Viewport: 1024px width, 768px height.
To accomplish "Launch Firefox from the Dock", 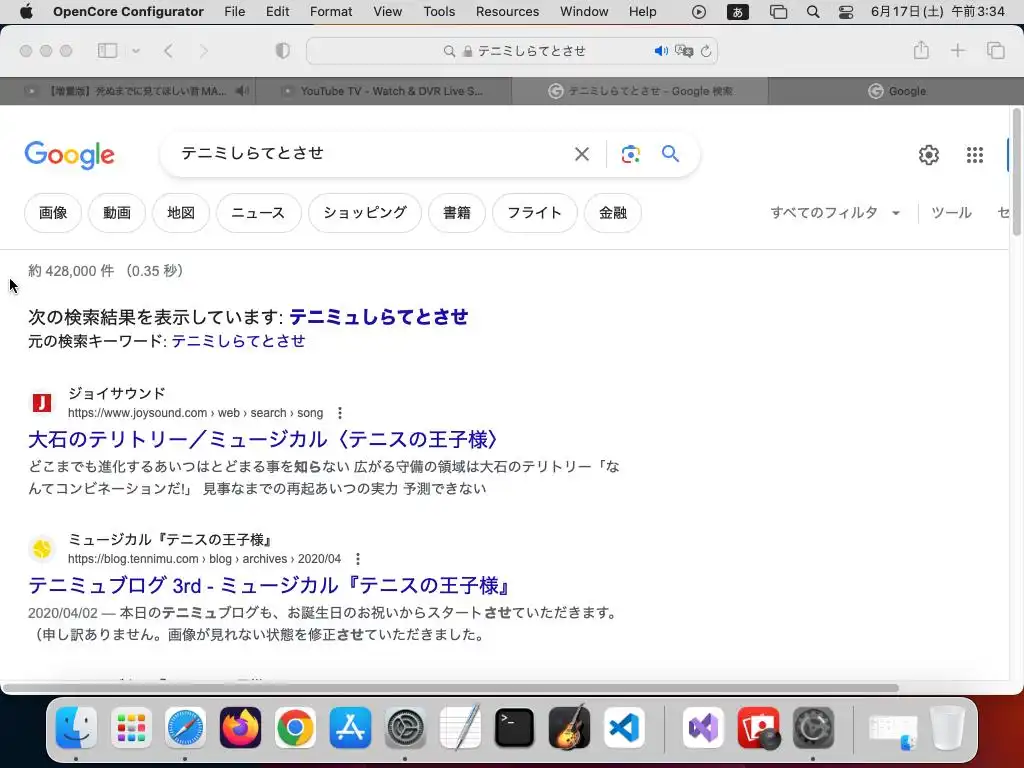I will 240,728.
